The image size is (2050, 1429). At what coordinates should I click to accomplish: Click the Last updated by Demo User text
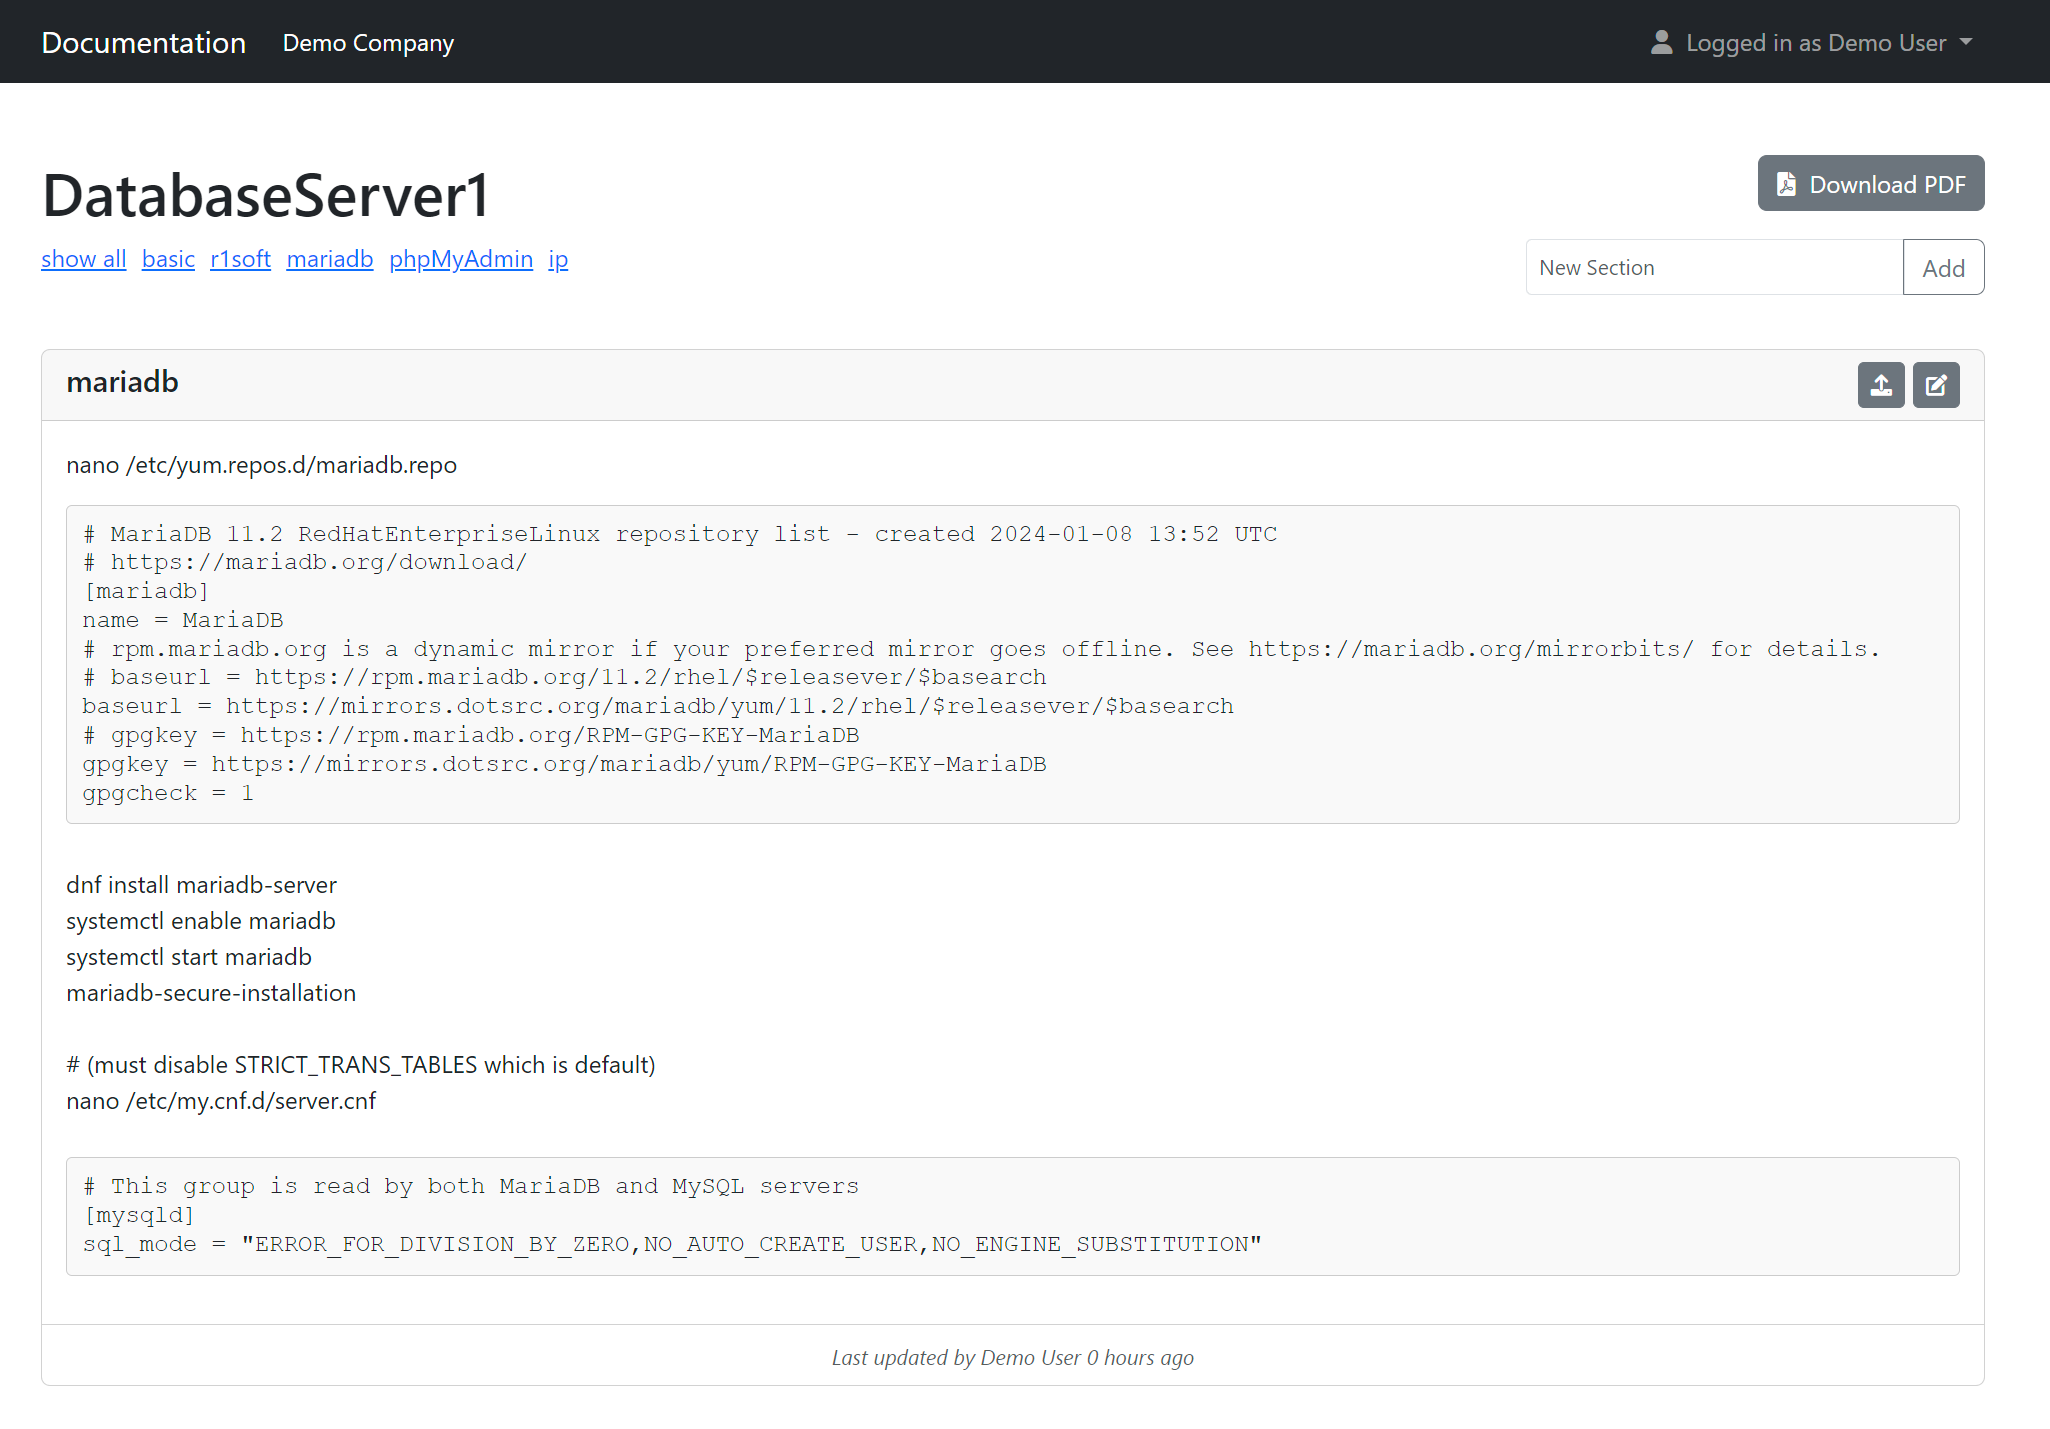point(1012,1357)
